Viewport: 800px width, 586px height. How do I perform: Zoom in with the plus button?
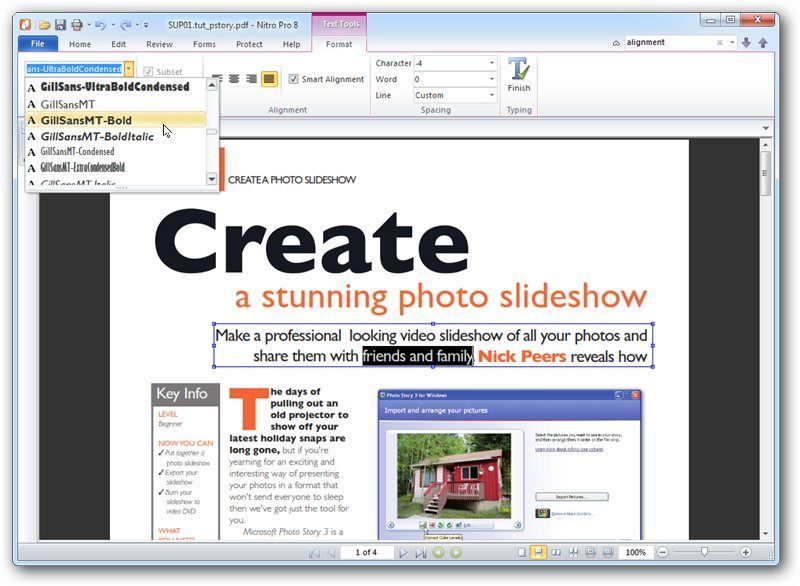click(x=745, y=552)
